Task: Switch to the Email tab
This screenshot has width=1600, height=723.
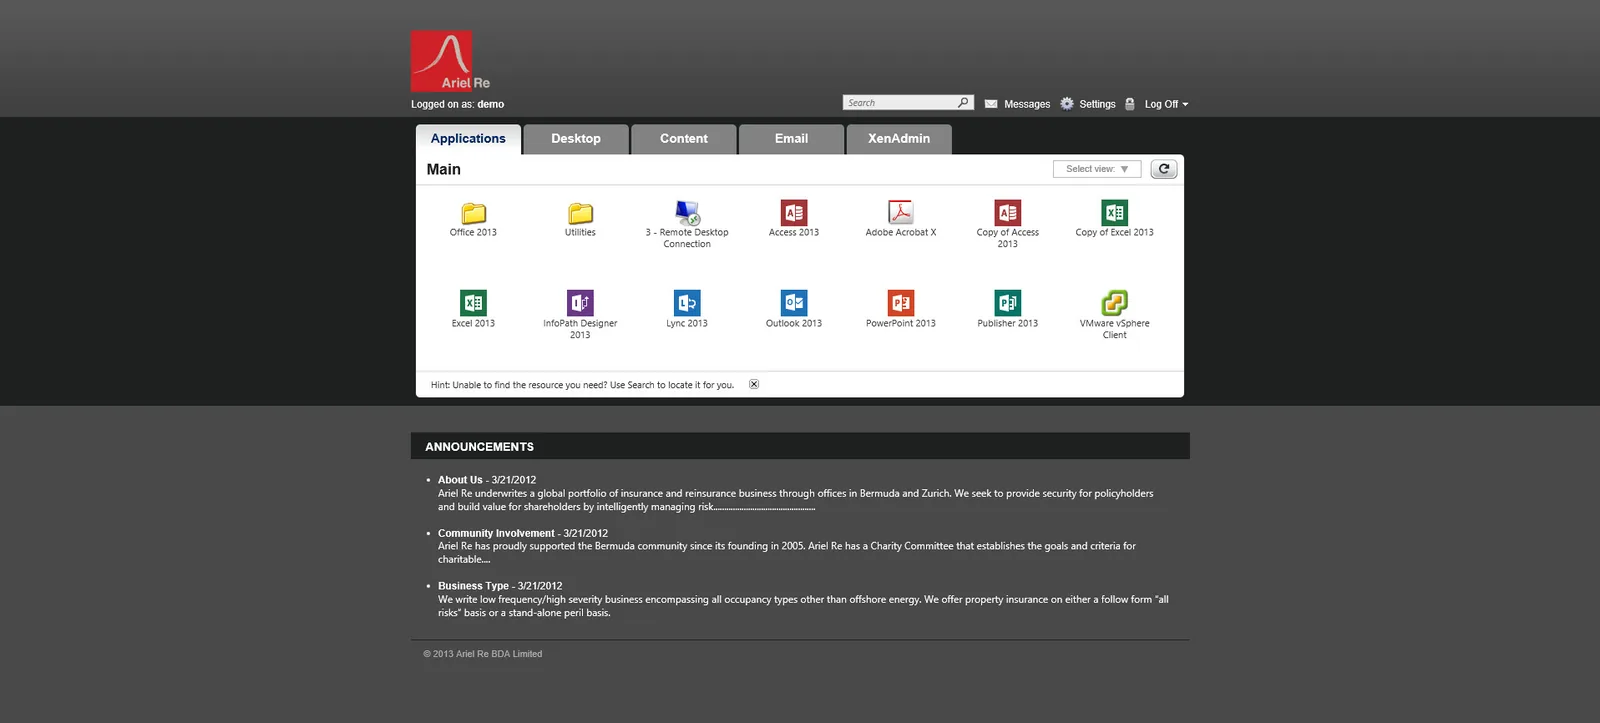Action: [x=791, y=139]
